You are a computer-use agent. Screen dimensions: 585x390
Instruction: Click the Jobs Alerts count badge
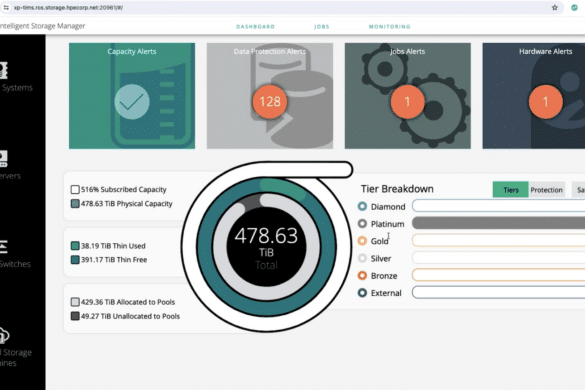[x=407, y=102]
